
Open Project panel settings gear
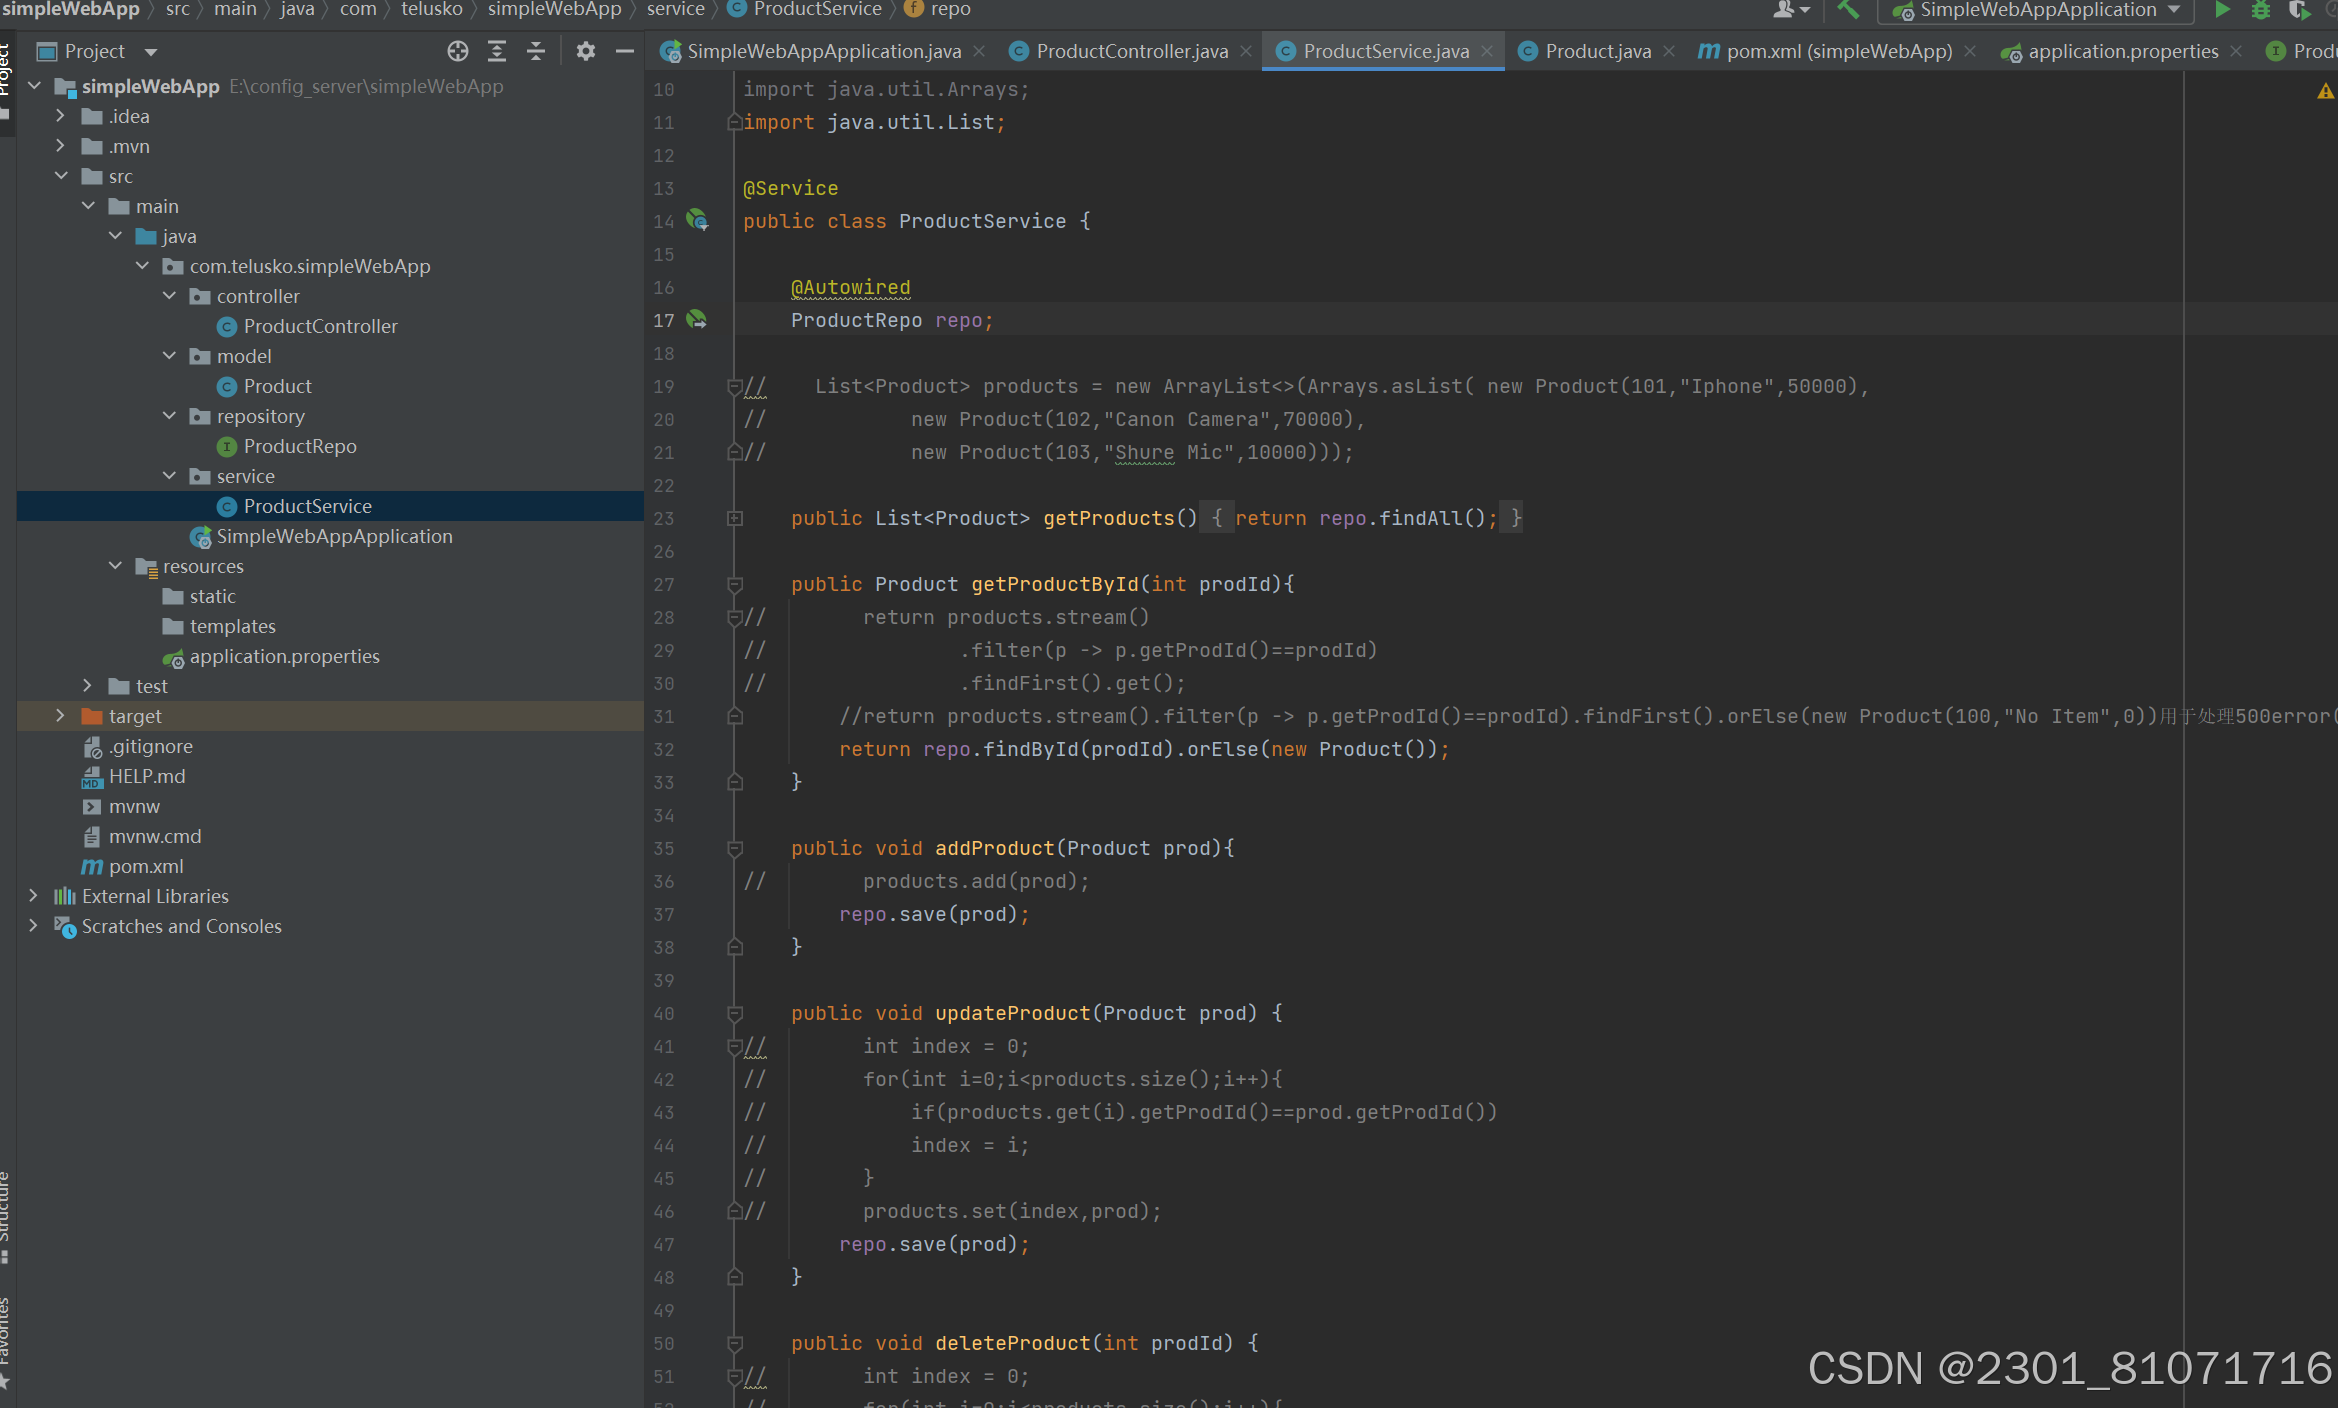586,51
